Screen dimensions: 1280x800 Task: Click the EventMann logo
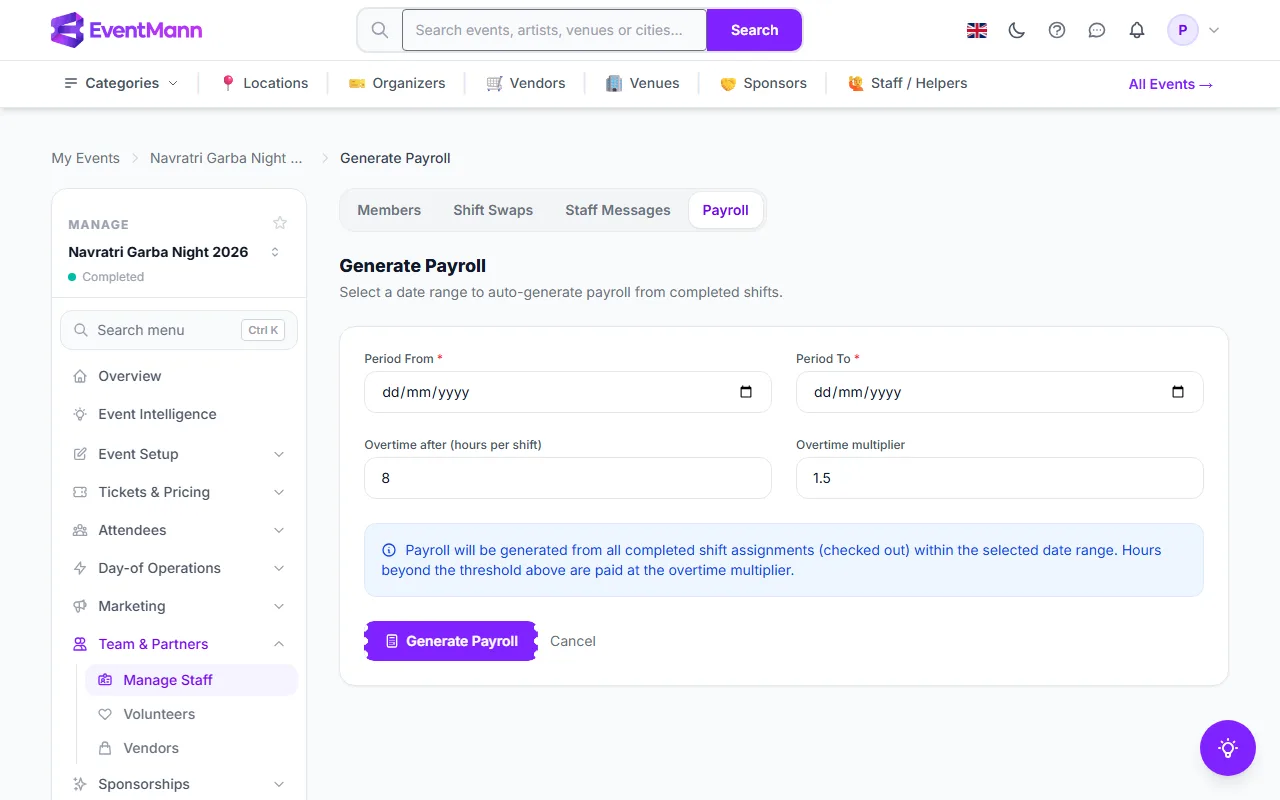point(126,30)
